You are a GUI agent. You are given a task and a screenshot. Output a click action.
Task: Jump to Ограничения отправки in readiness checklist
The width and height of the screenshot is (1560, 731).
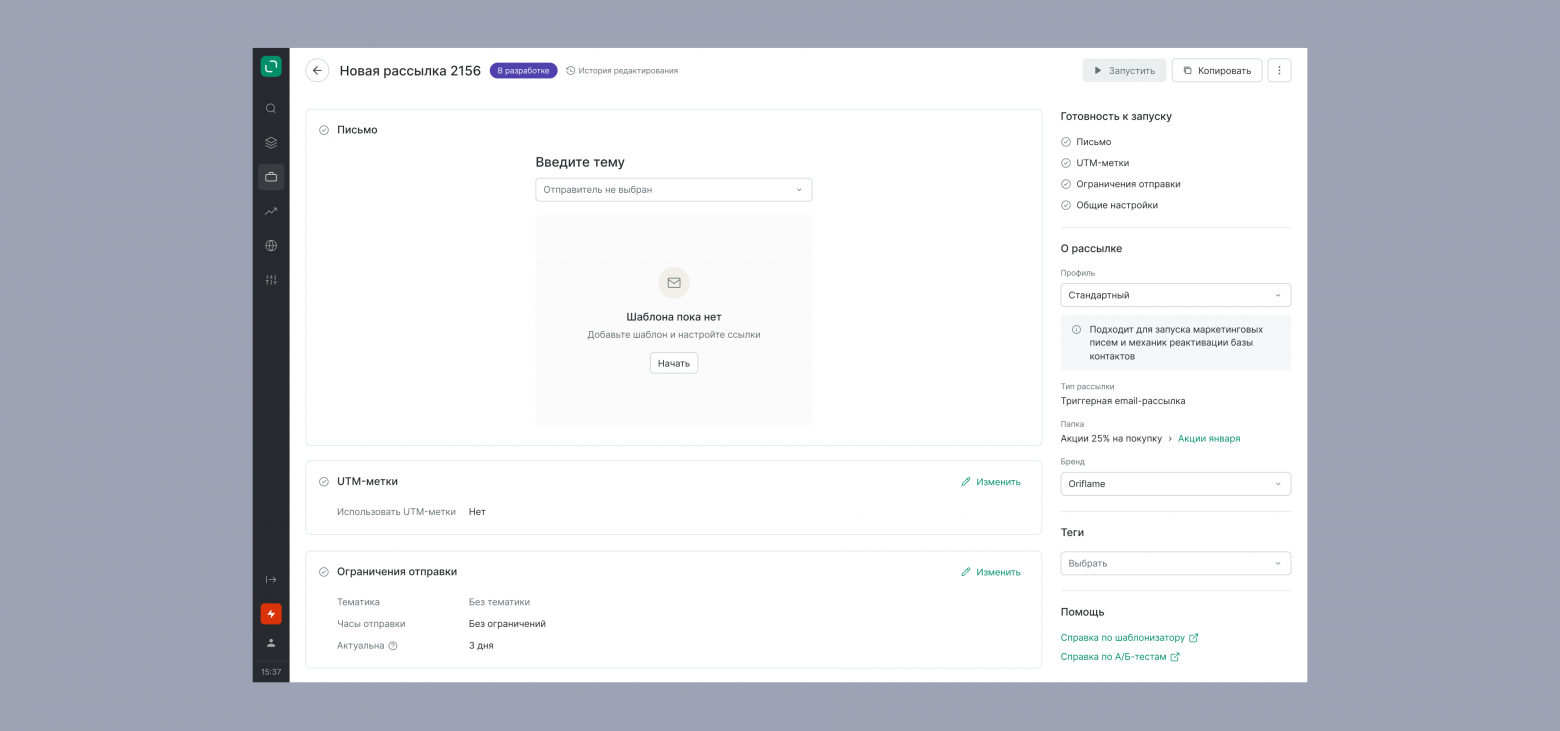pos(1128,184)
